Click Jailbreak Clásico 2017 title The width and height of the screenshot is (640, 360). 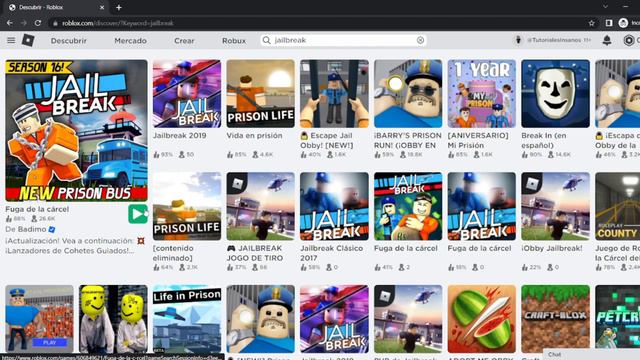[x=331, y=253]
